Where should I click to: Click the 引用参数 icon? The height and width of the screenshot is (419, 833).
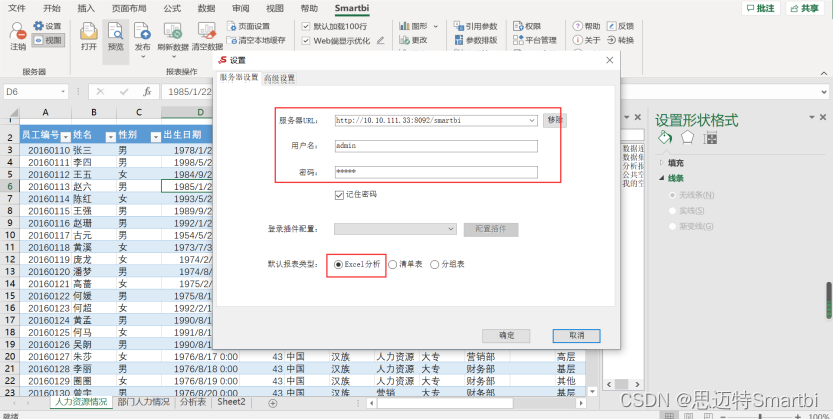(458, 26)
